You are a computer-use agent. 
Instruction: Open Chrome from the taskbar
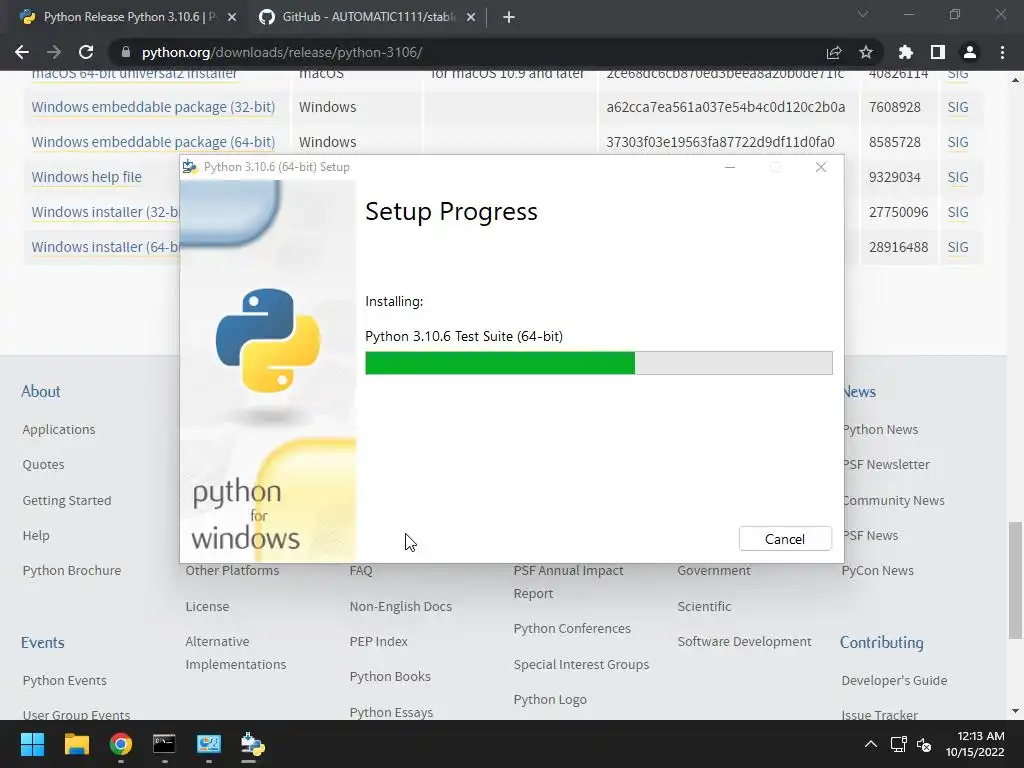[x=121, y=744]
